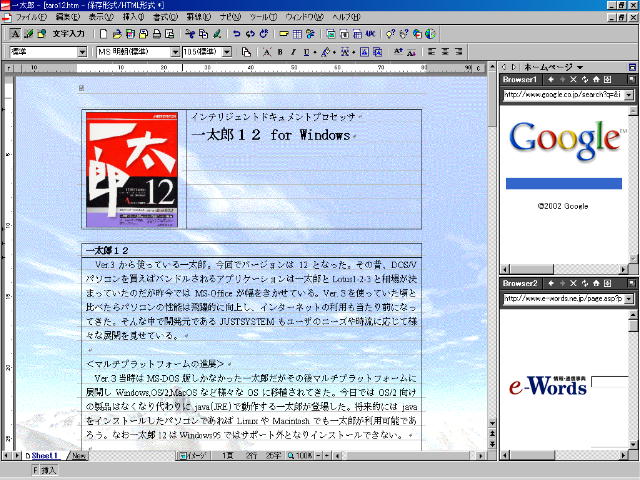Toggle character border frame button
The image size is (640, 480).
(x=364, y=52)
